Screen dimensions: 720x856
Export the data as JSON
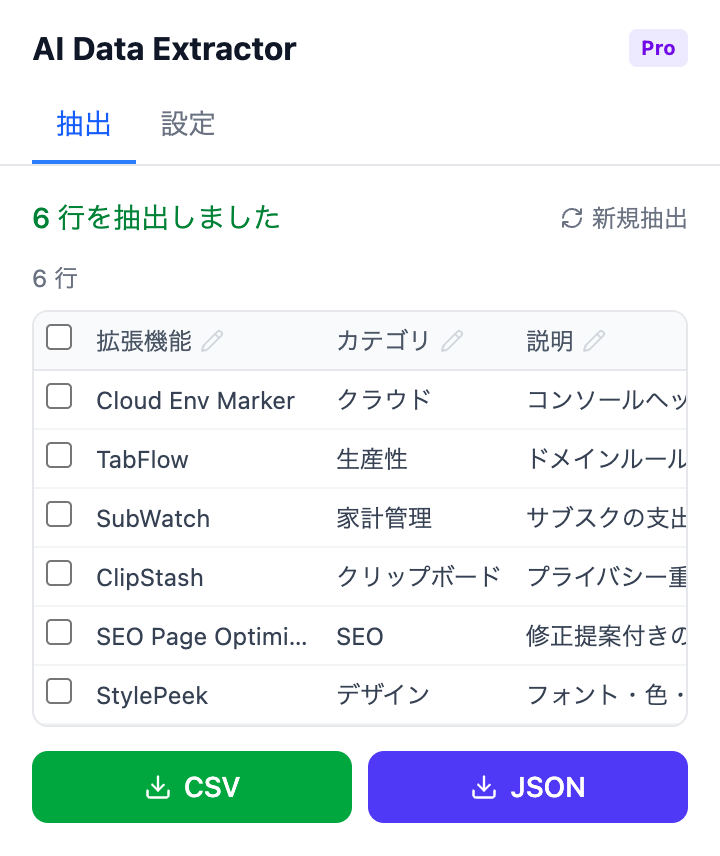(x=527, y=787)
